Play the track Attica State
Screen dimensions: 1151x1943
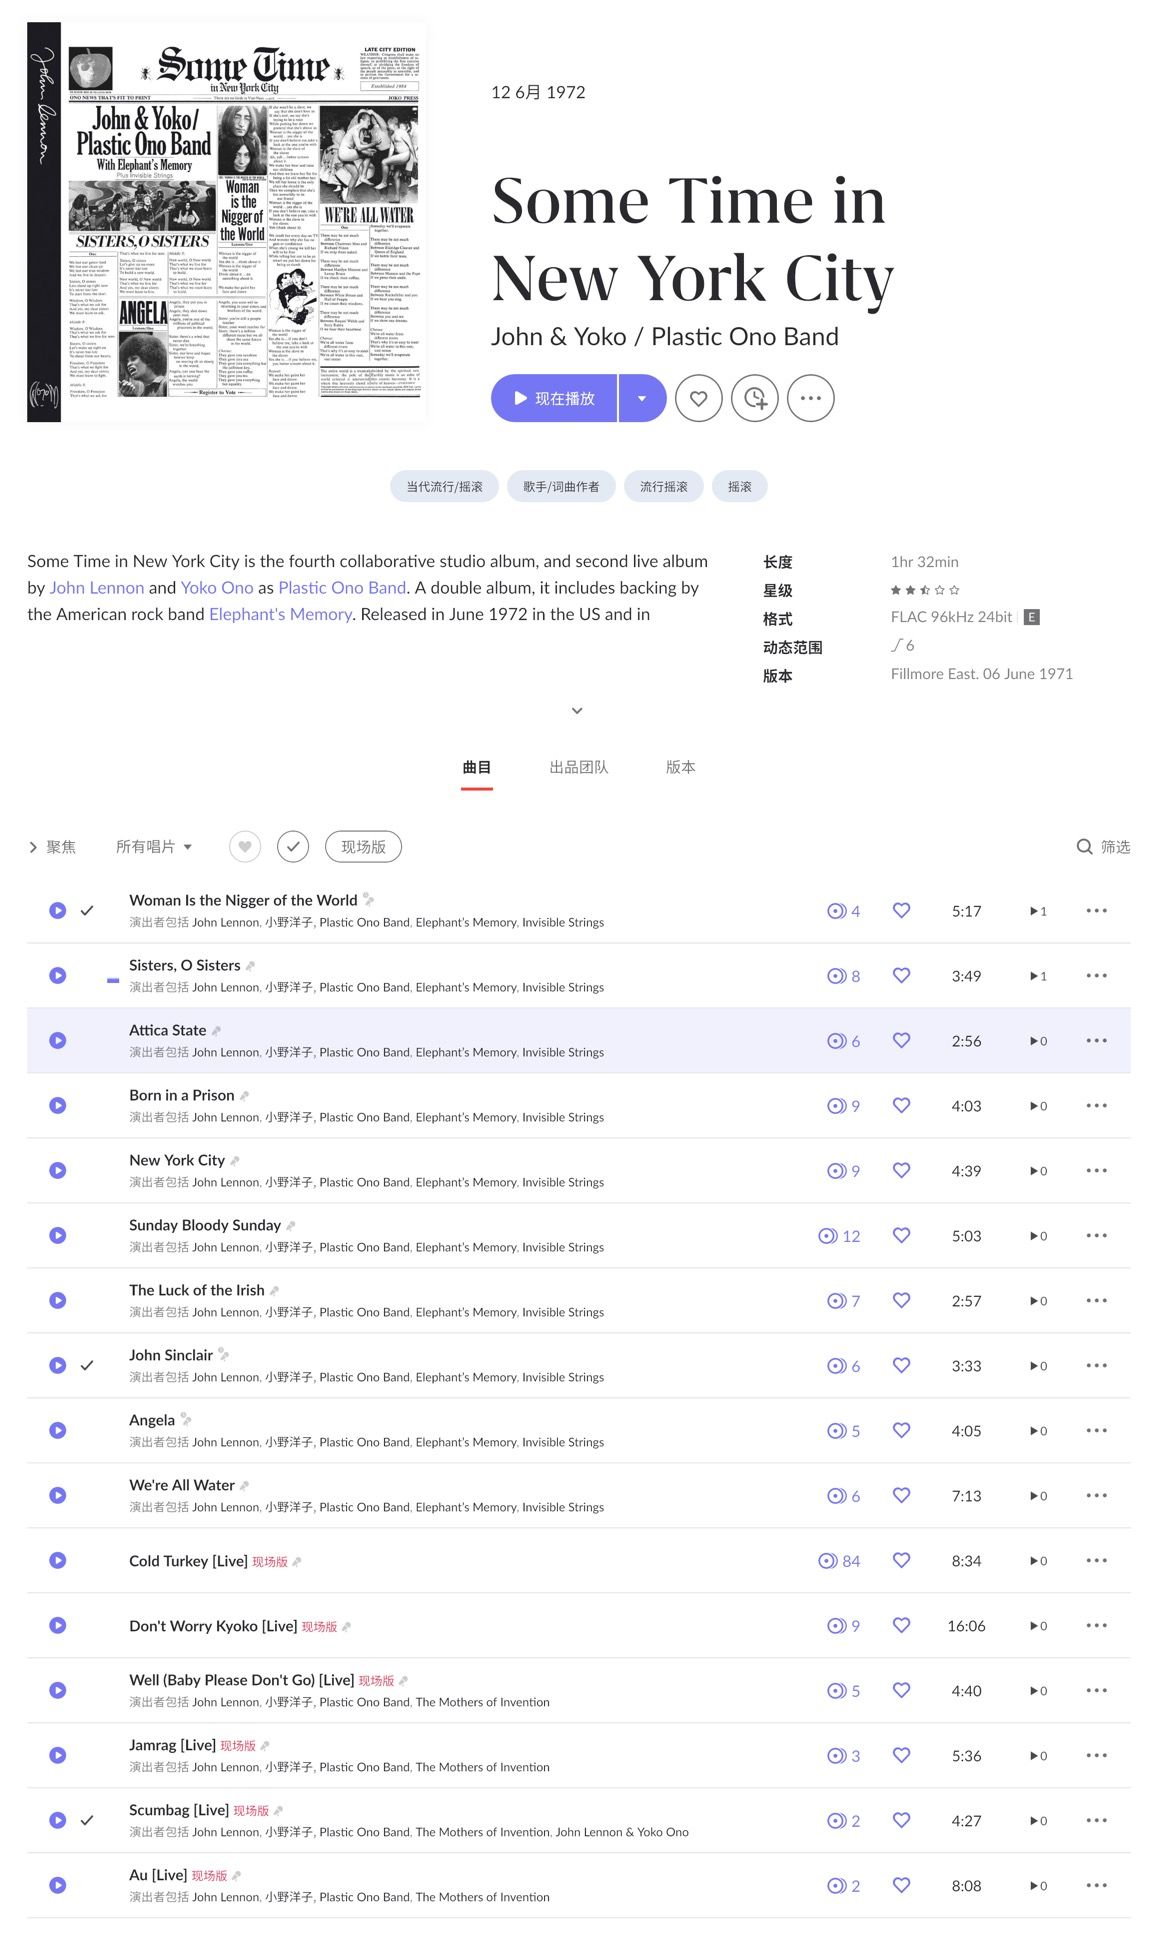tap(58, 1041)
